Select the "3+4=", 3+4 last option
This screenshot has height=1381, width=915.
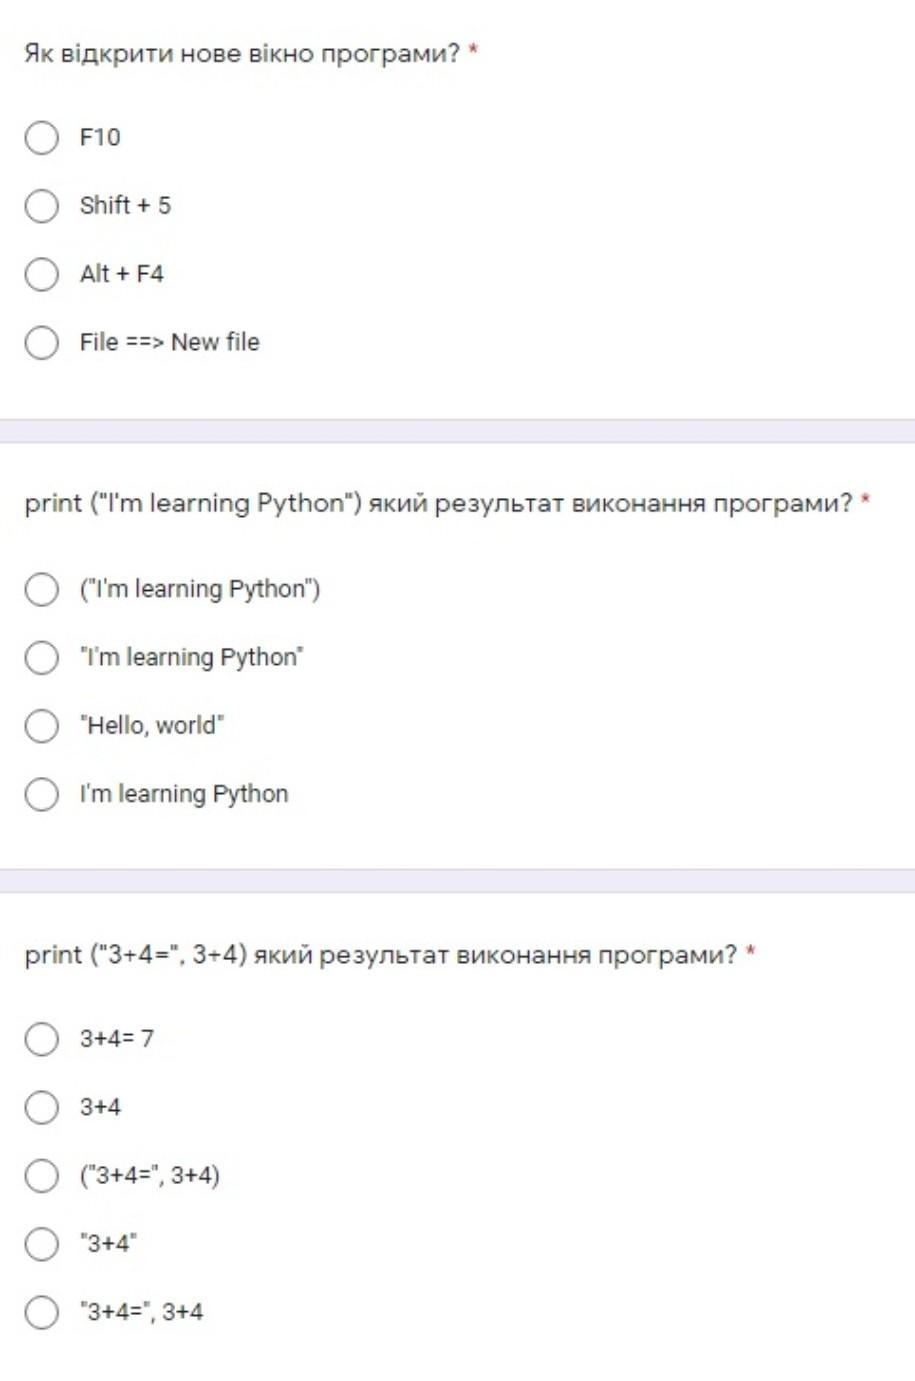click(x=41, y=1312)
